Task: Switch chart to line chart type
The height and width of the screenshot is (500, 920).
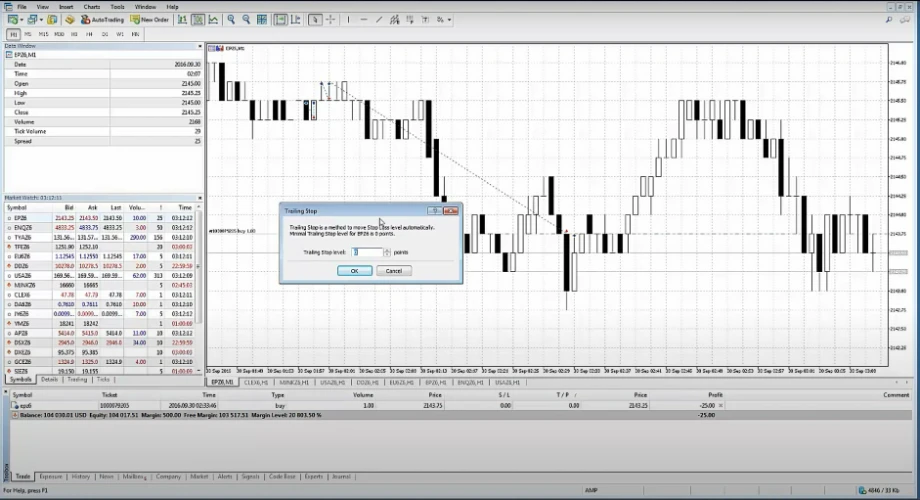Action: click(213, 19)
